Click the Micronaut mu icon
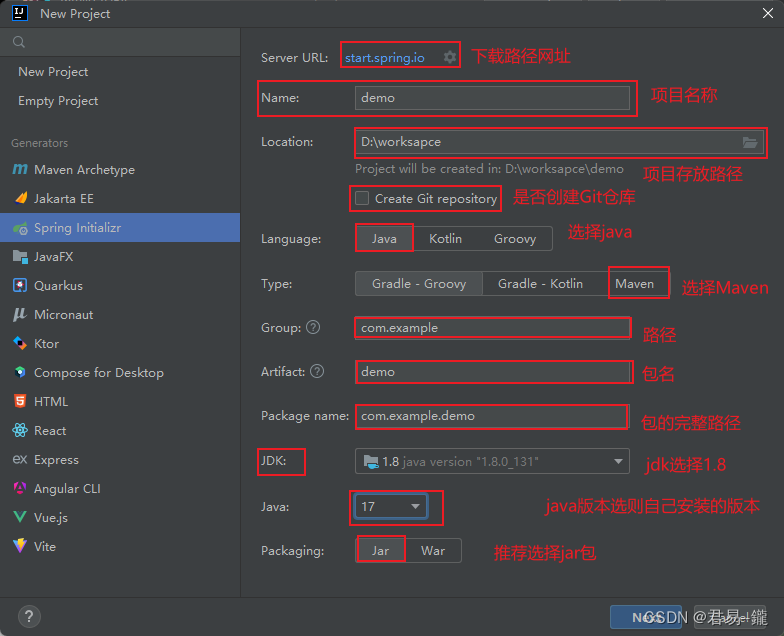This screenshot has width=784, height=636. tap(20, 314)
